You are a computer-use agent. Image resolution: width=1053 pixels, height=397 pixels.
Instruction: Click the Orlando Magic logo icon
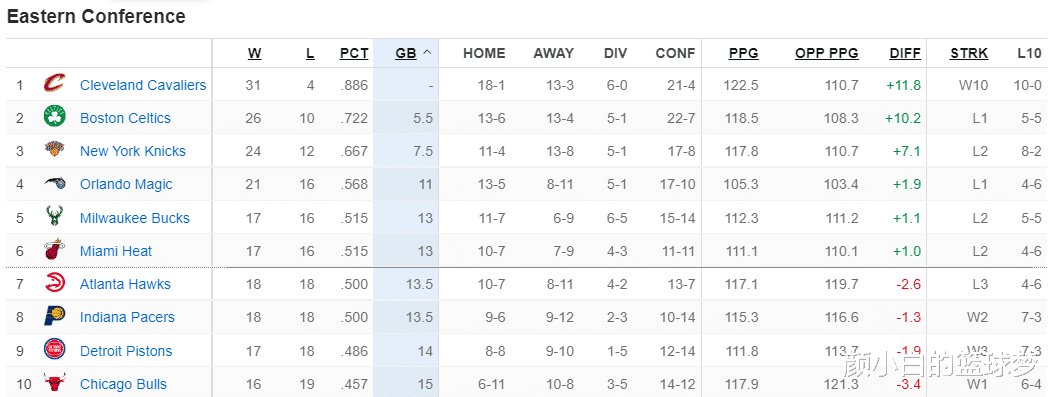click(x=54, y=184)
